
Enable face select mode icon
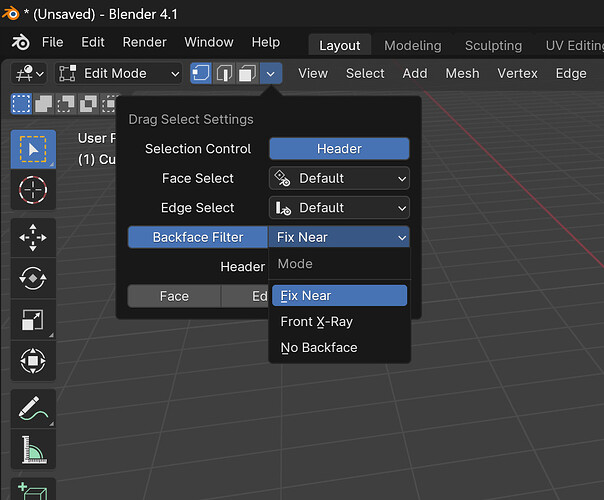(247, 73)
